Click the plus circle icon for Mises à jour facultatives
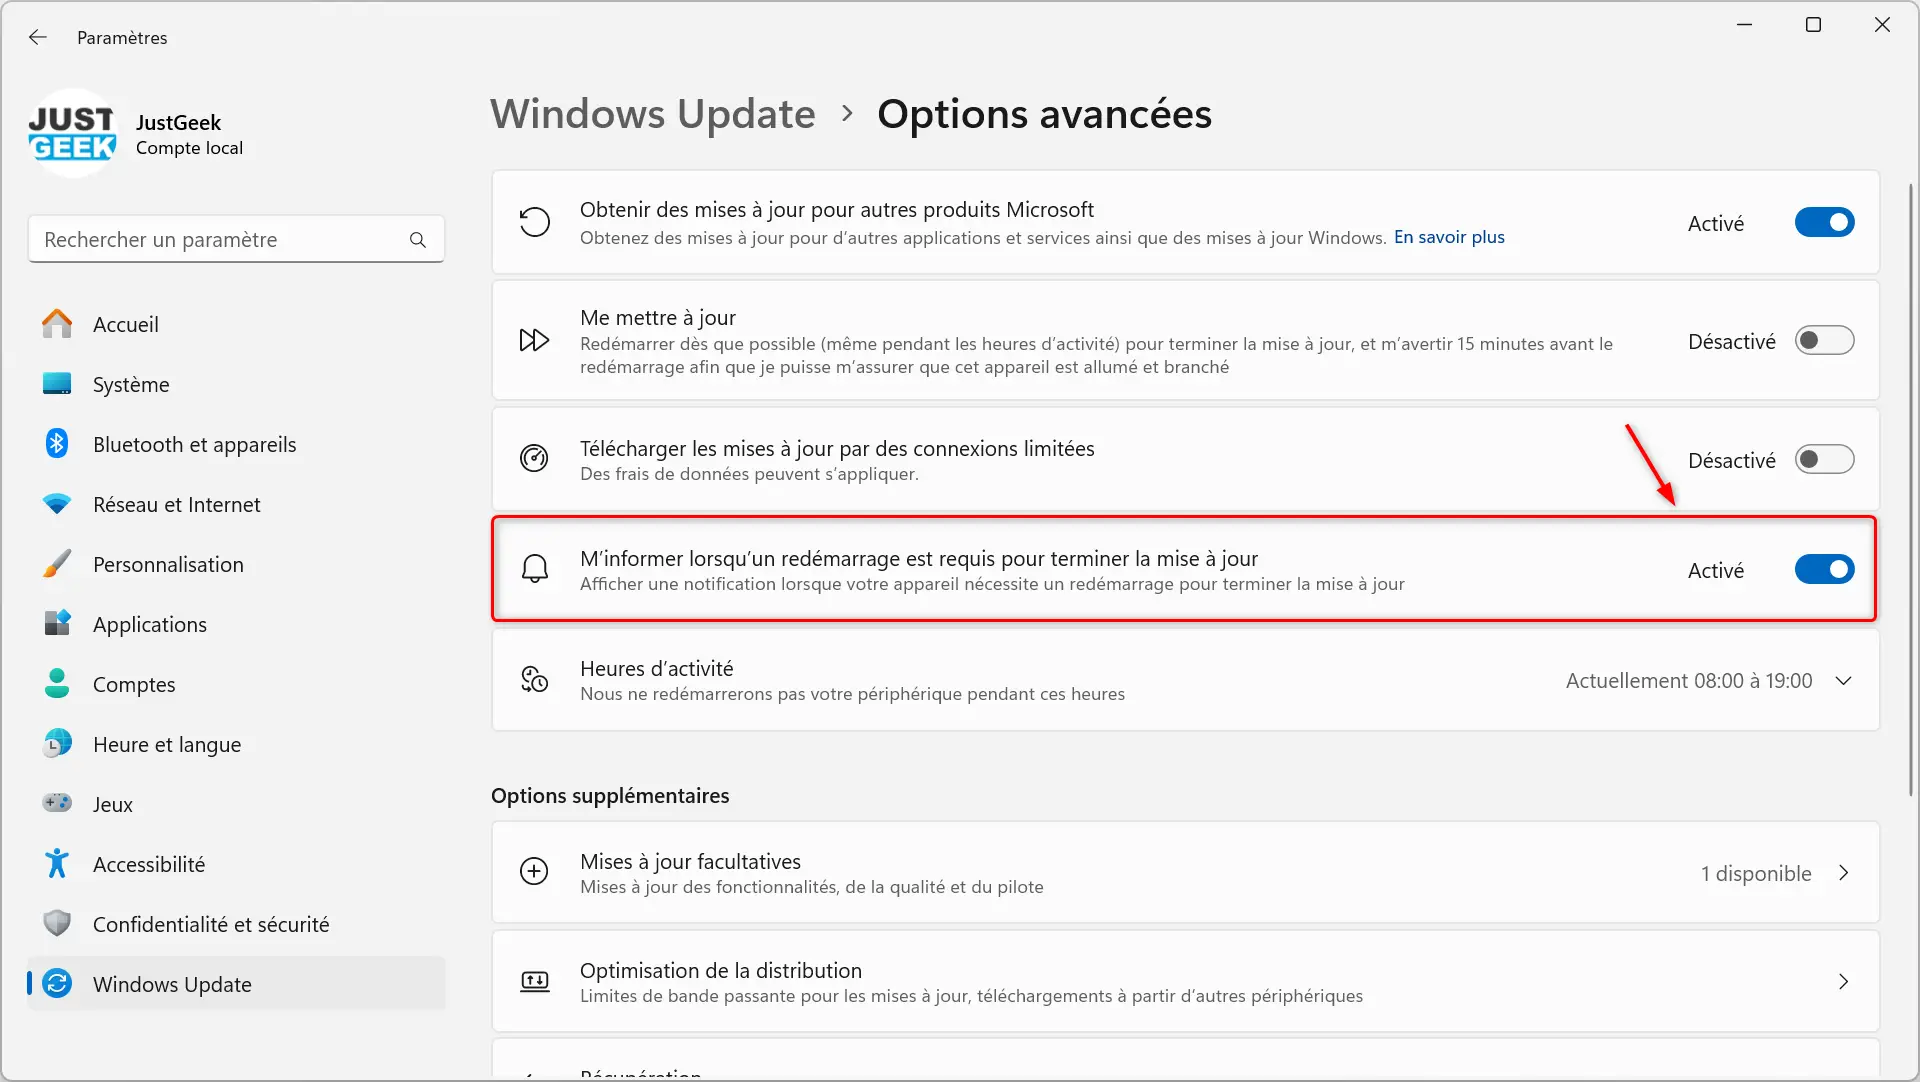The width and height of the screenshot is (1920, 1082). [x=535, y=872]
